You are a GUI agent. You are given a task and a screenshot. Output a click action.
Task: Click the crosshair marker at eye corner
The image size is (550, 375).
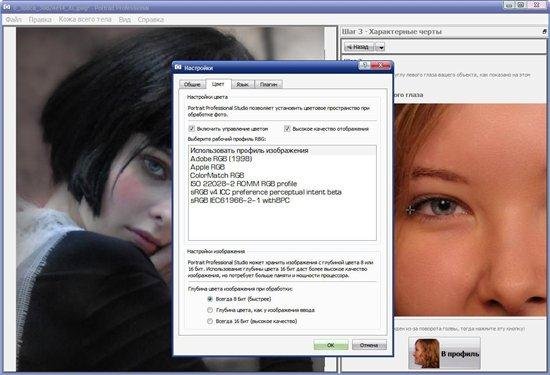coord(411,210)
